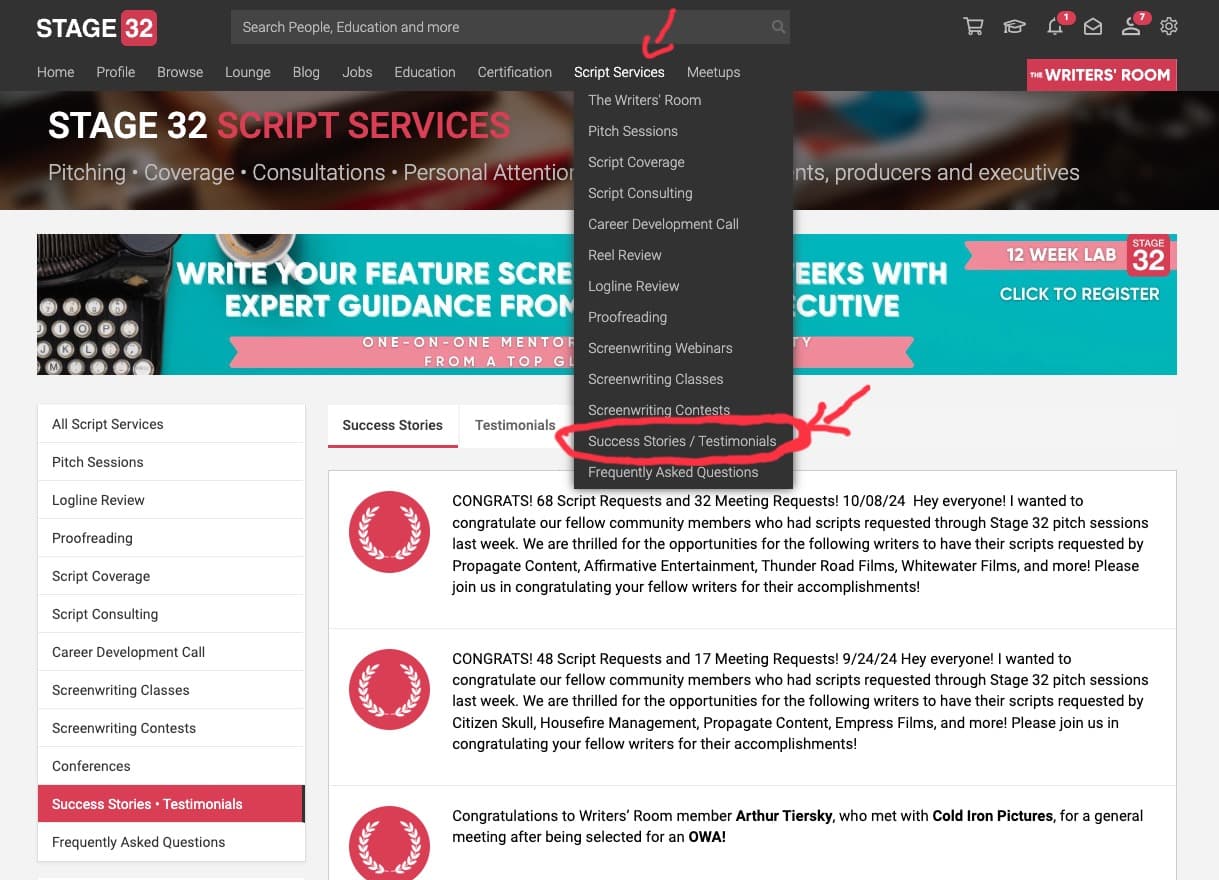Open Browse in the navigation bar
The image size is (1219, 880).
(x=180, y=72)
